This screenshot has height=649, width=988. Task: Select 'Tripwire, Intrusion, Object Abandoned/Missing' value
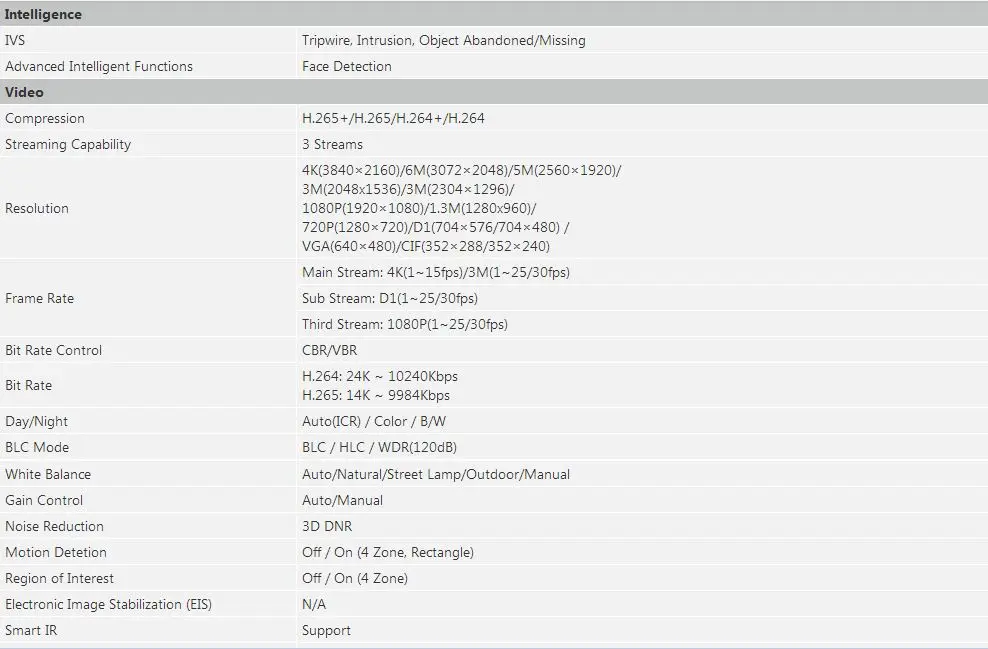point(444,40)
